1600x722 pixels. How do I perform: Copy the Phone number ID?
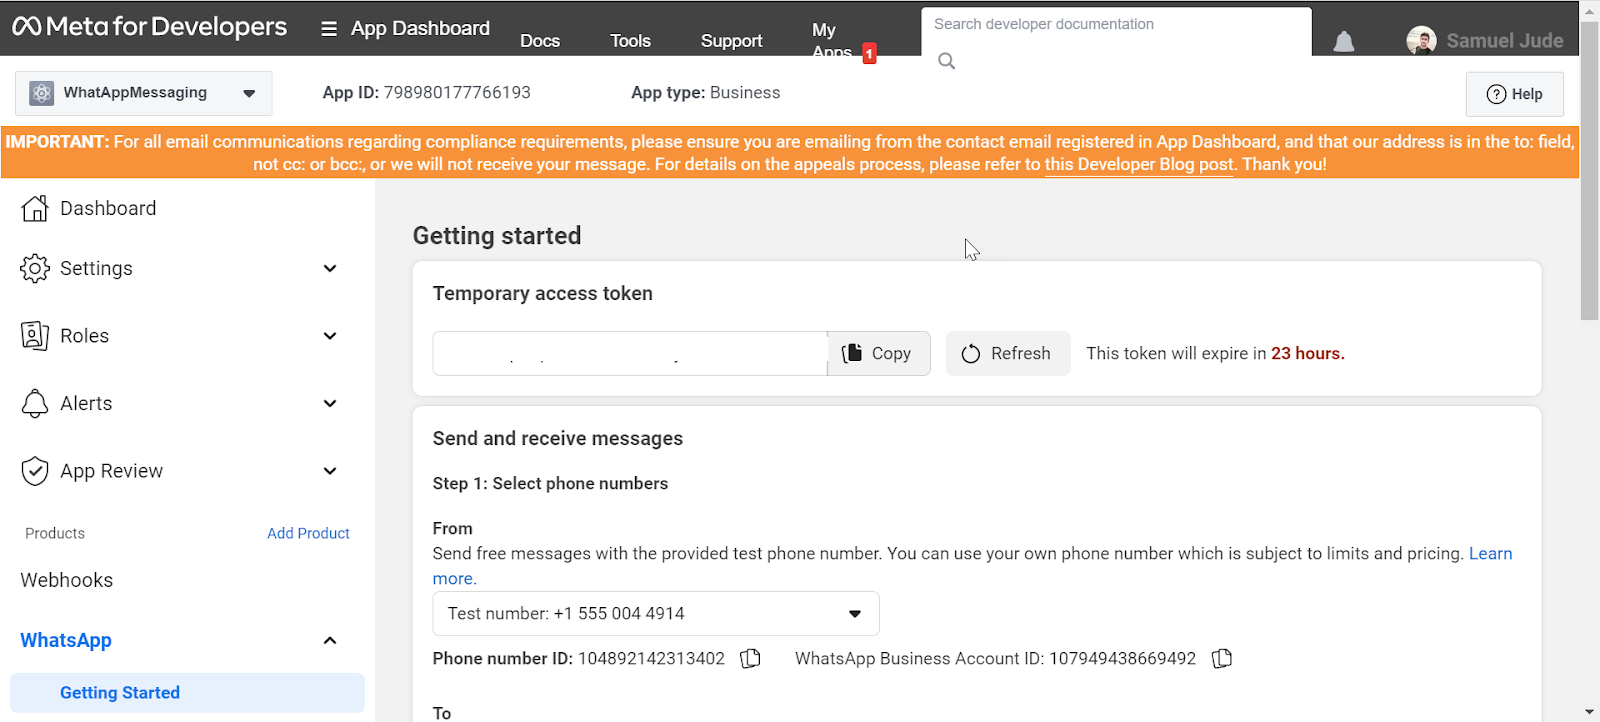(750, 658)
